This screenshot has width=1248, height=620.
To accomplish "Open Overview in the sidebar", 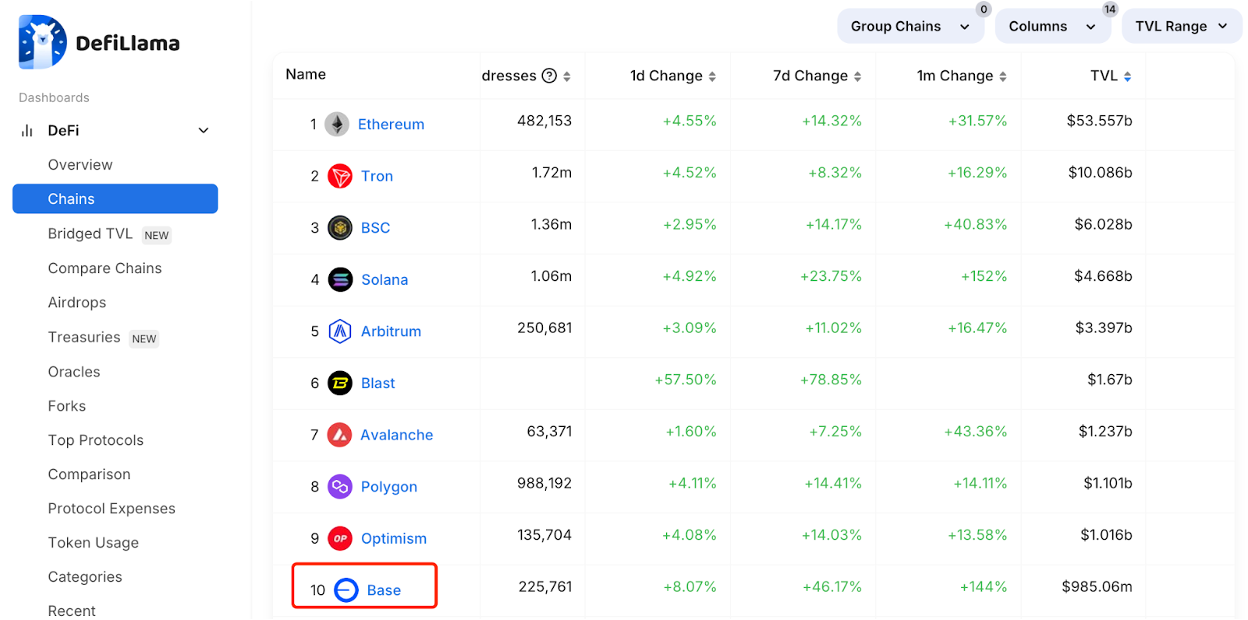I will pos(80,165).
